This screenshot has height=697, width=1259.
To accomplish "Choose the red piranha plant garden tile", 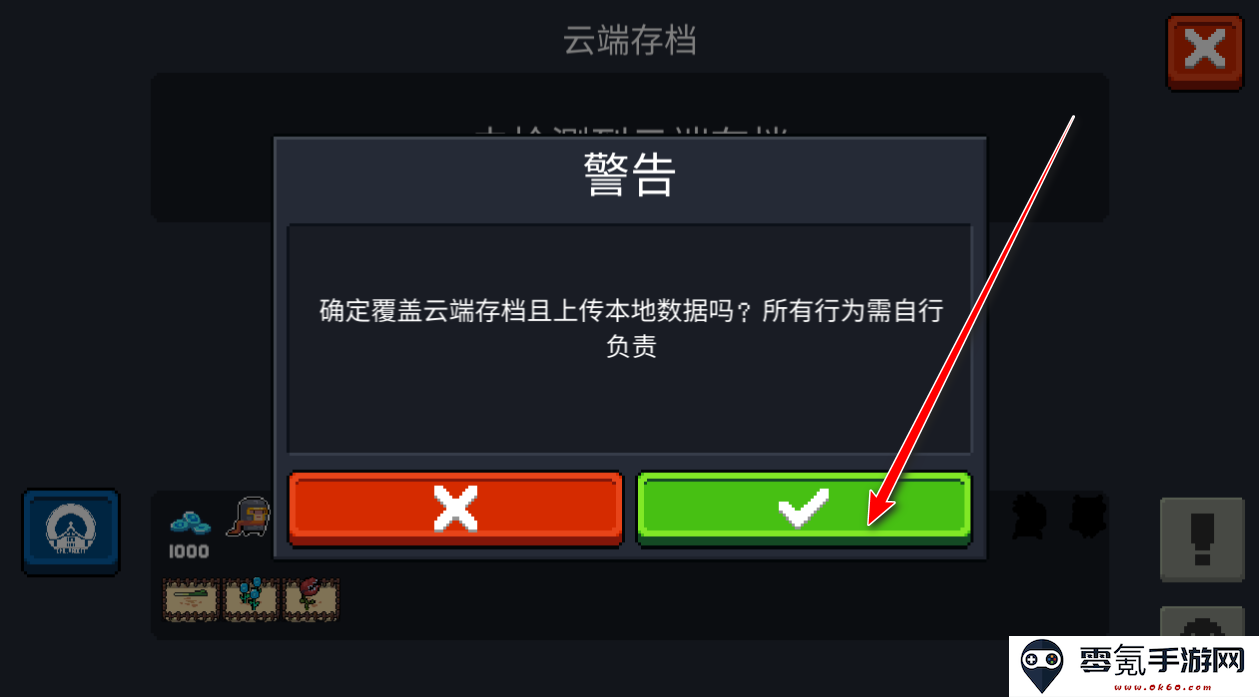I will pyautogui.click(x=312, y=598).
